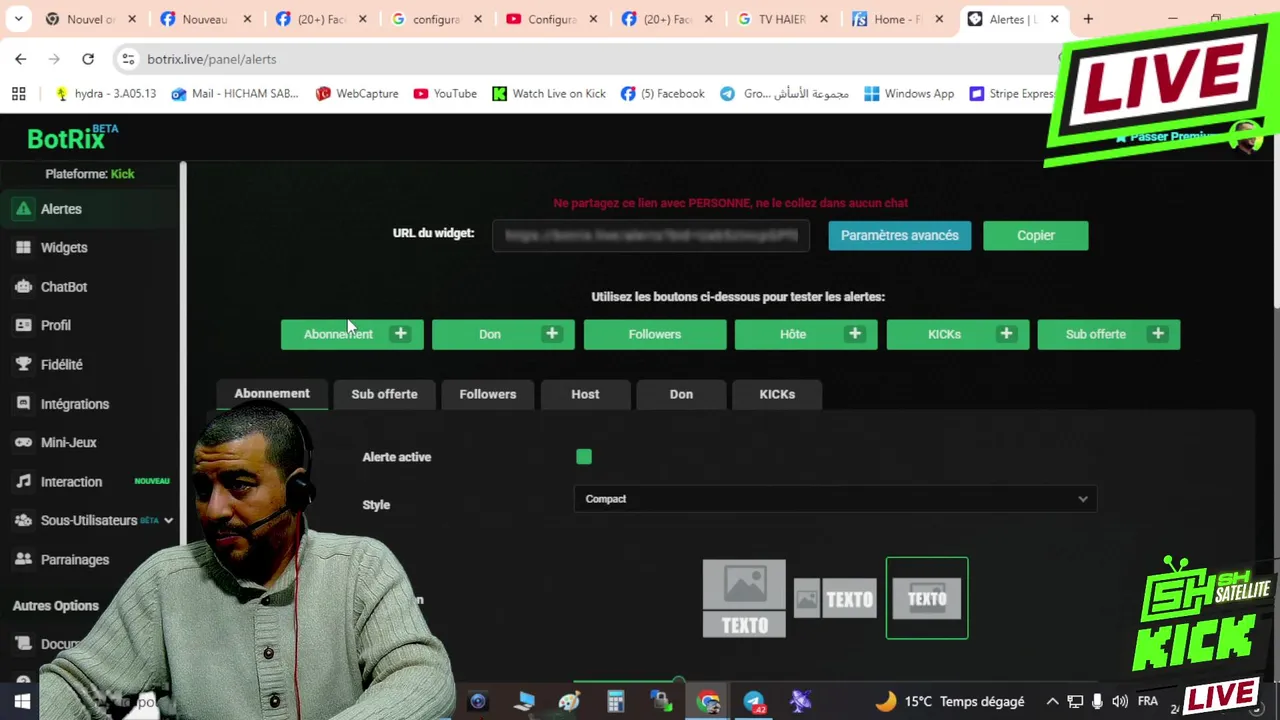This screenshot has height=720, width=1280.
Task: Open Mini-Jeux gamepad icon
Action: tap(22, 442)
